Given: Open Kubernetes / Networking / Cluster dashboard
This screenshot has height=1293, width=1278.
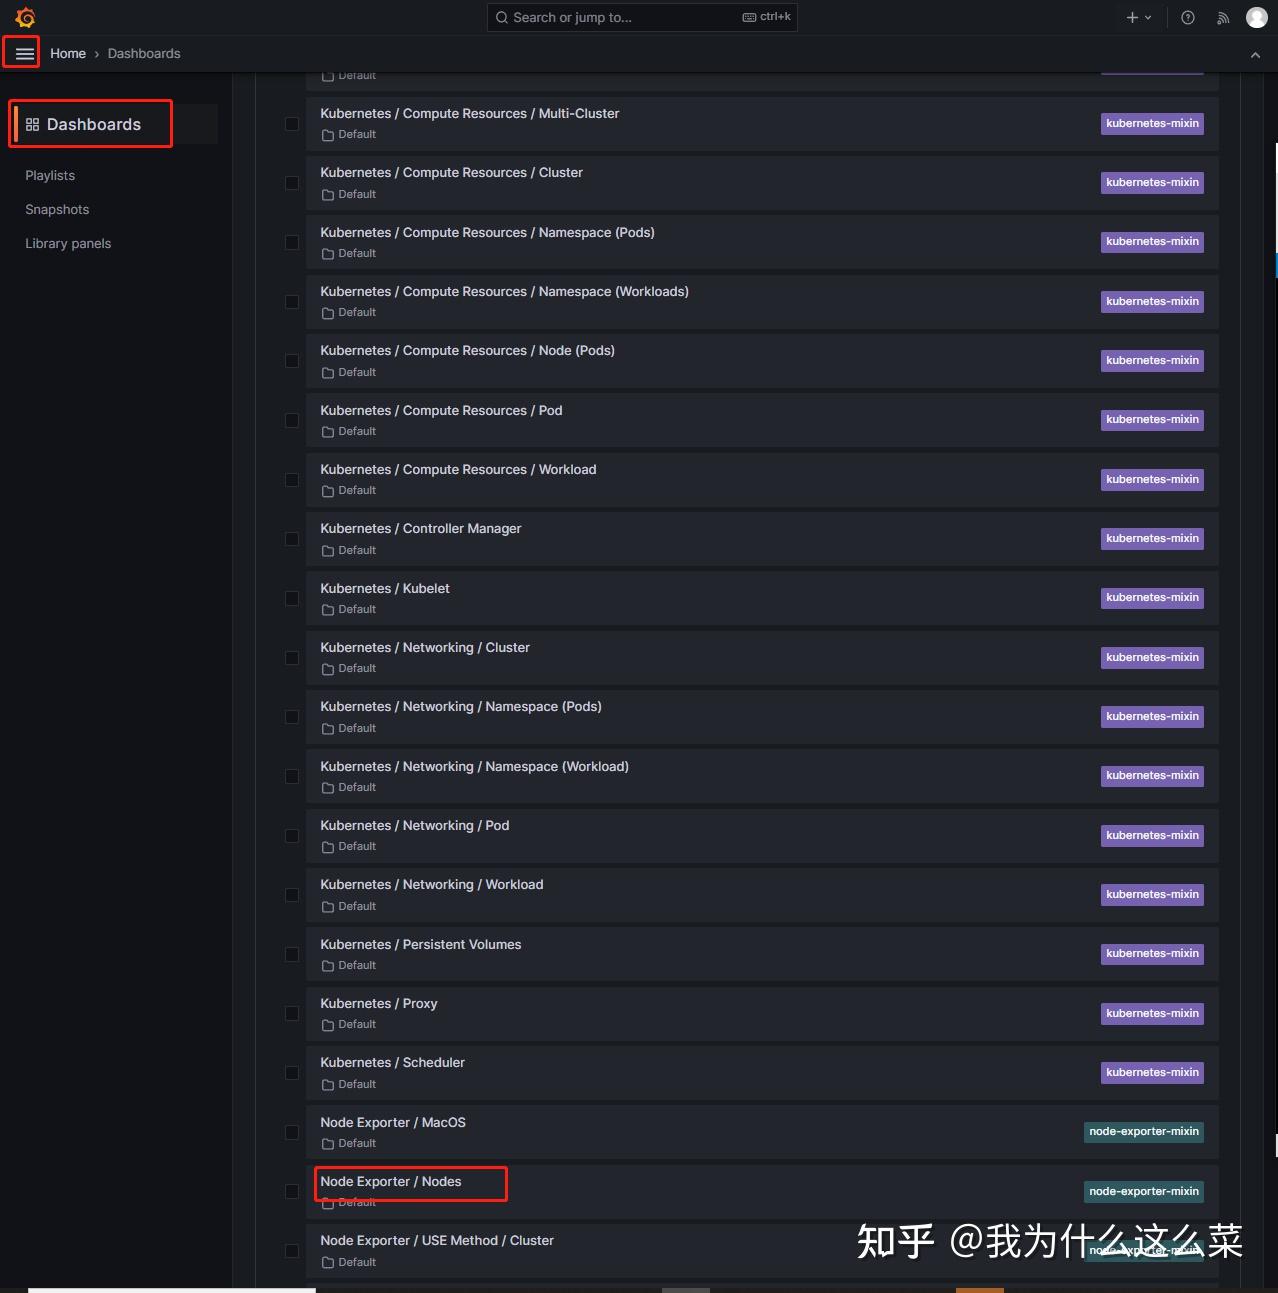Looking at the screenshot, I should click(x=425, y=648).
